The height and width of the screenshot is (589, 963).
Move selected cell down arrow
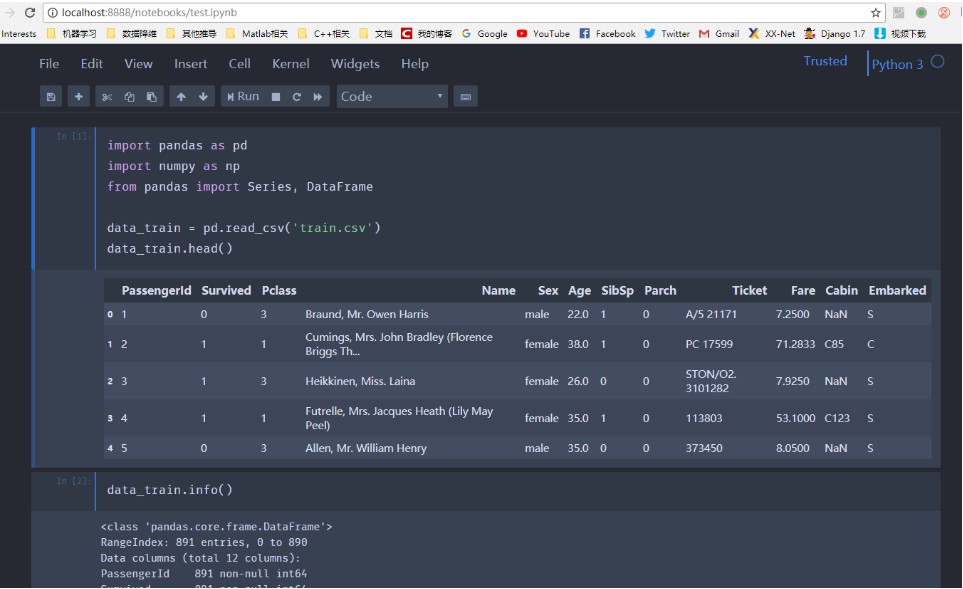[x=203, y=96]
